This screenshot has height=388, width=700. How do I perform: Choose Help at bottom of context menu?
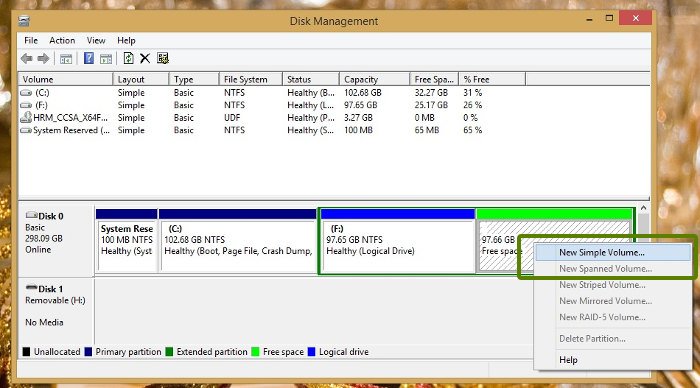613,359
